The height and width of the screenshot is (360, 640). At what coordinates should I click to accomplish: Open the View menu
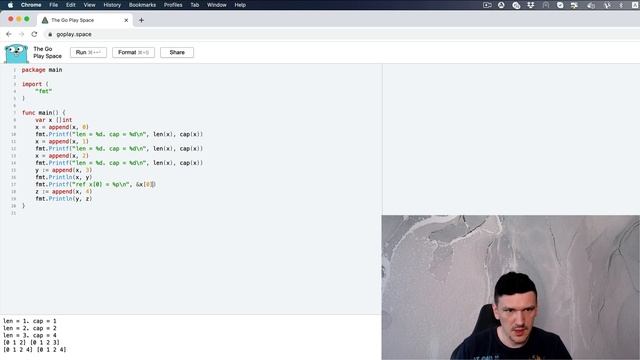tap(89, 5)
